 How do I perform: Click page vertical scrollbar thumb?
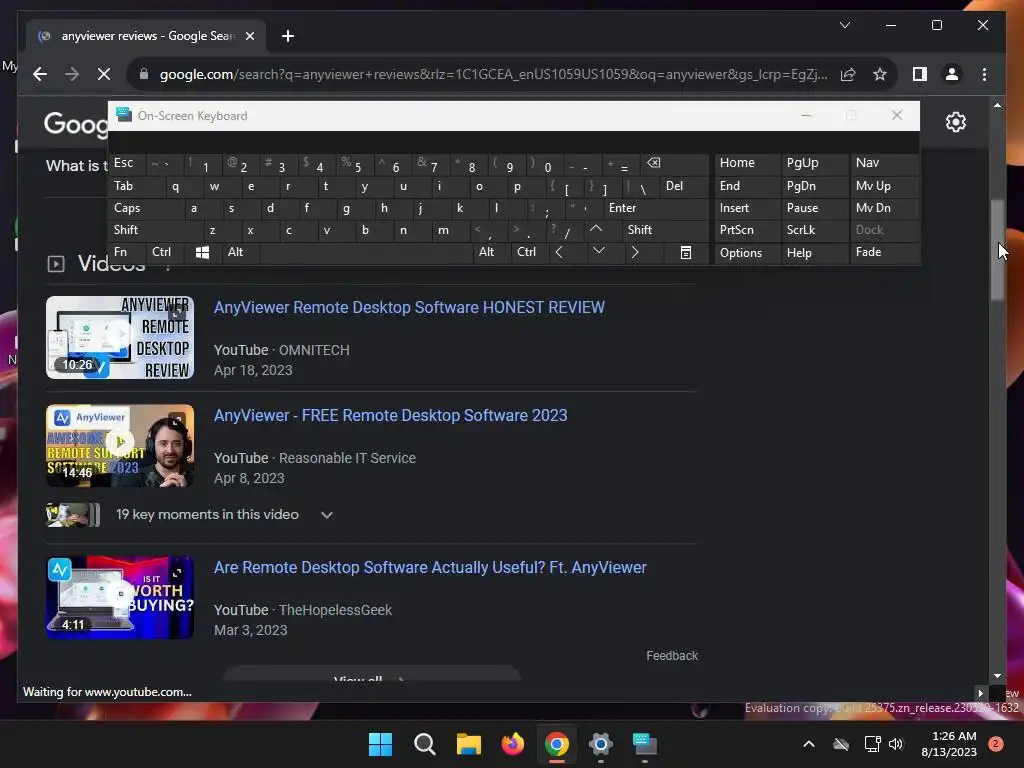pyautogui.click(x=997, y=248)
